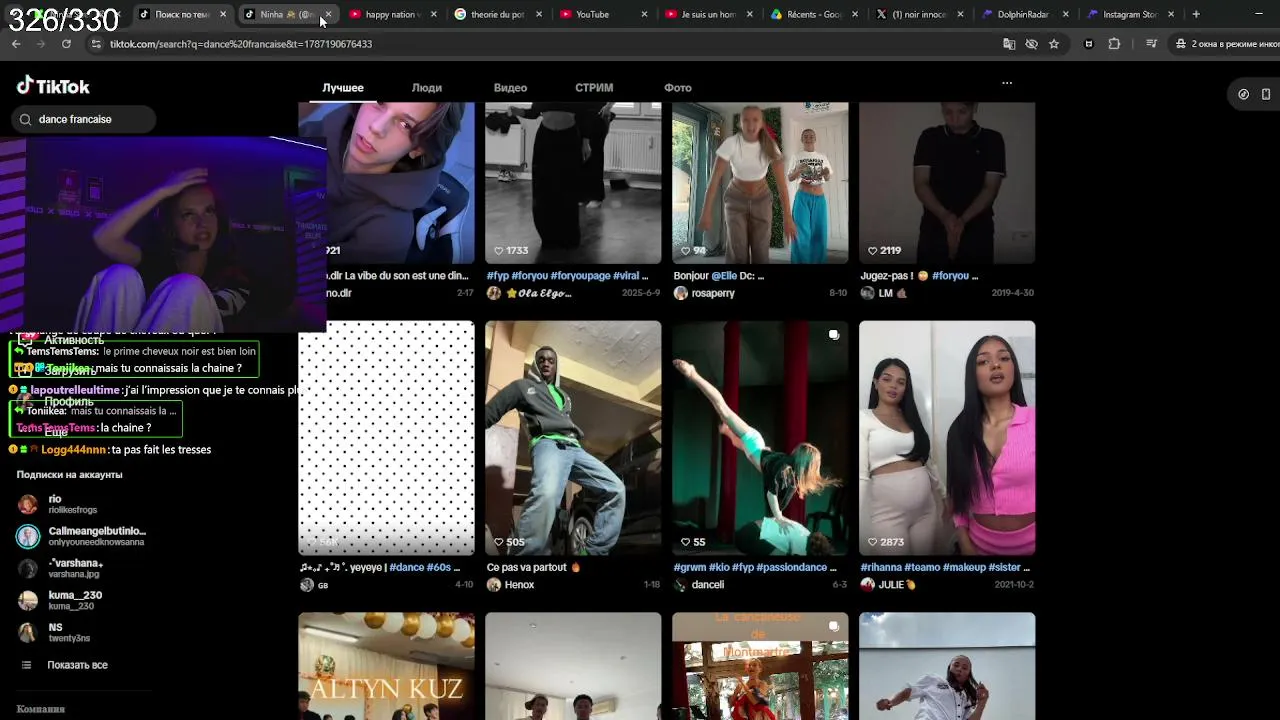Switch to the Instagram Story browser tab

(1129, 14)
